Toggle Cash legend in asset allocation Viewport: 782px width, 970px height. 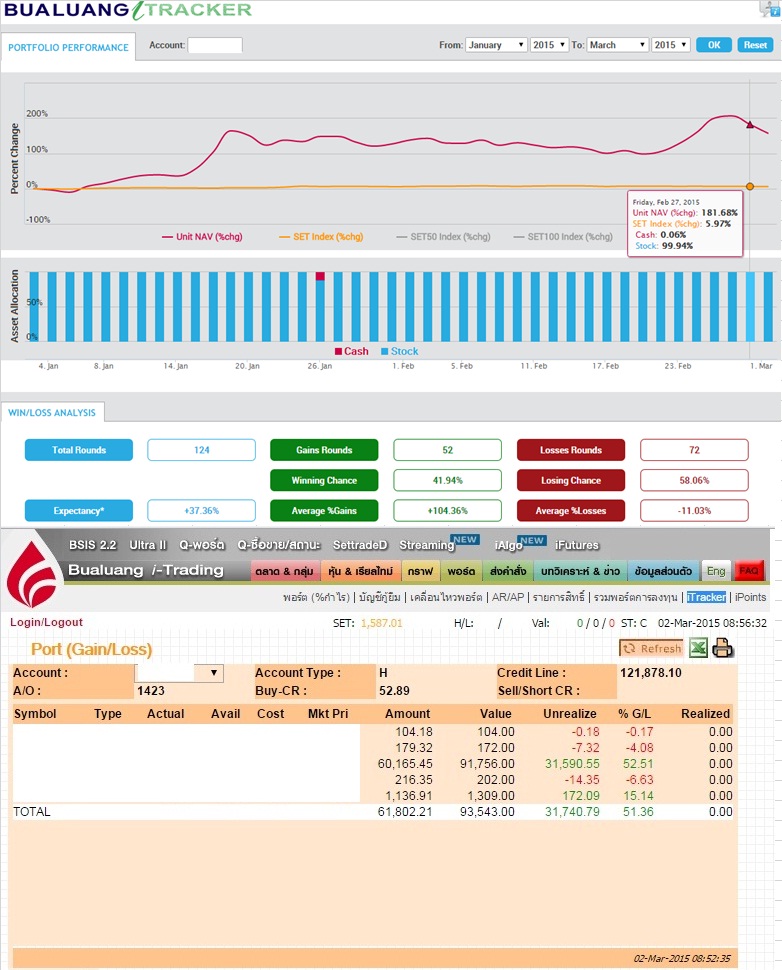351,351
